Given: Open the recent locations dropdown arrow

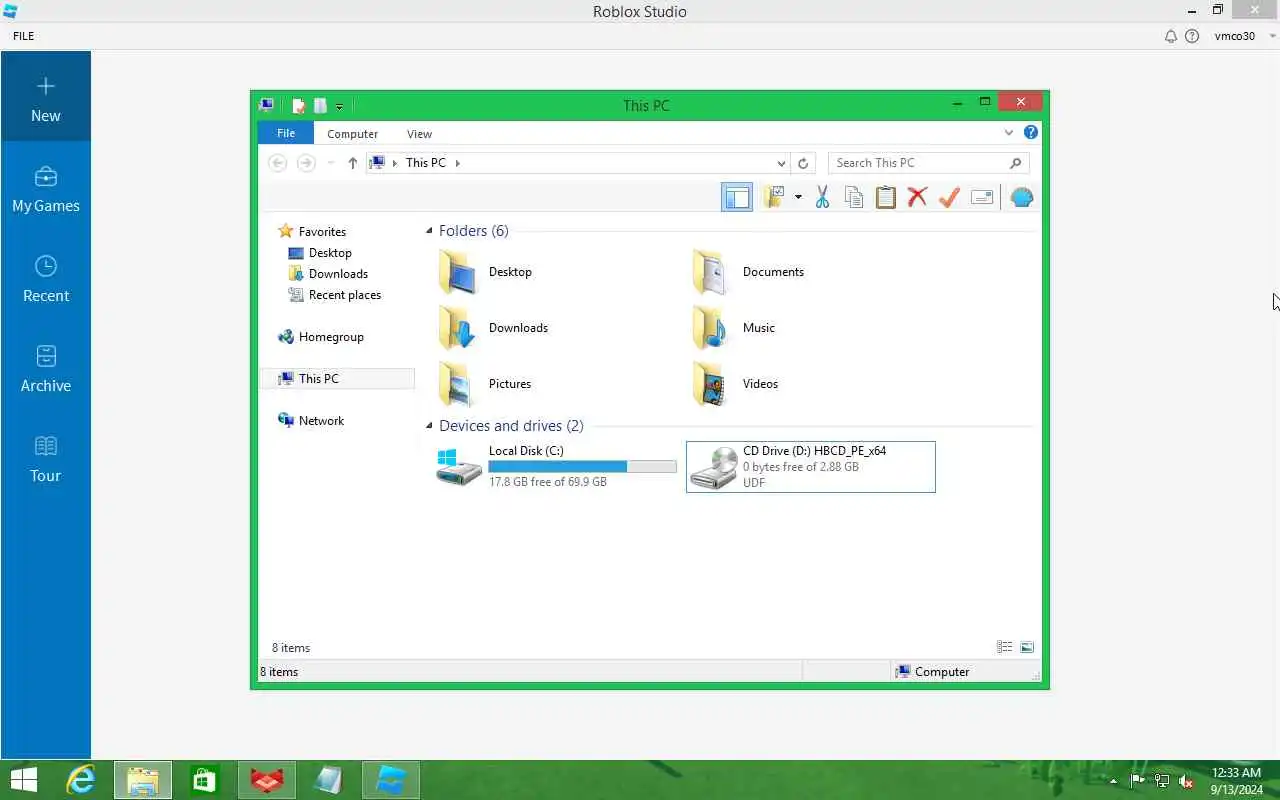Looking at the screenshot, I should (x=331, y=163).
